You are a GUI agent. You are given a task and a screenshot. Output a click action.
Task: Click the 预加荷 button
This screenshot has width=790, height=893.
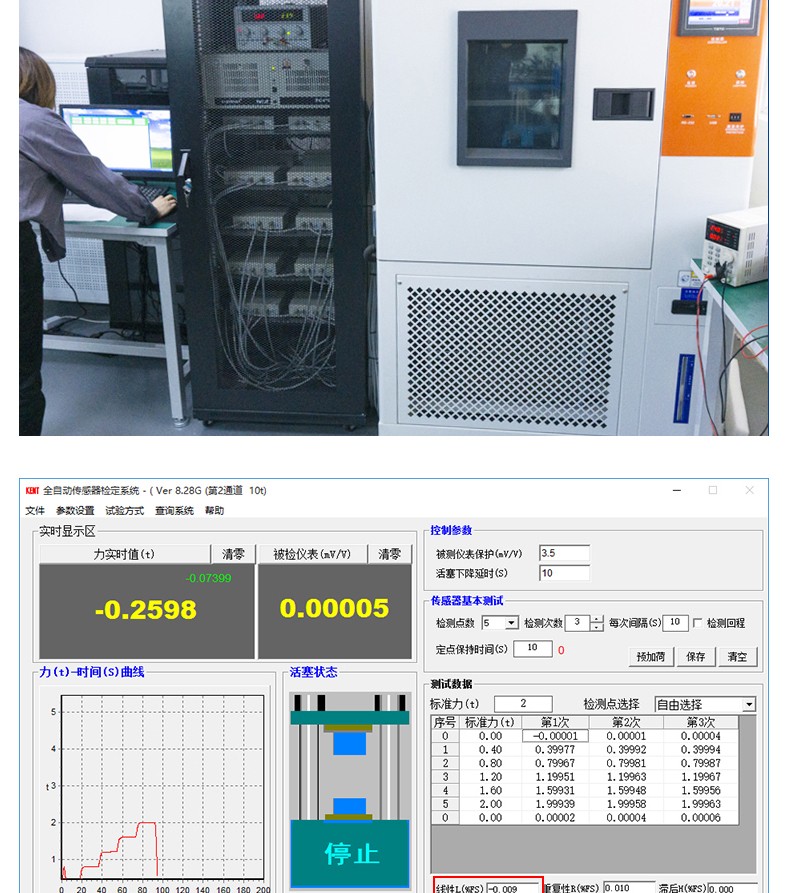[650, 657]
